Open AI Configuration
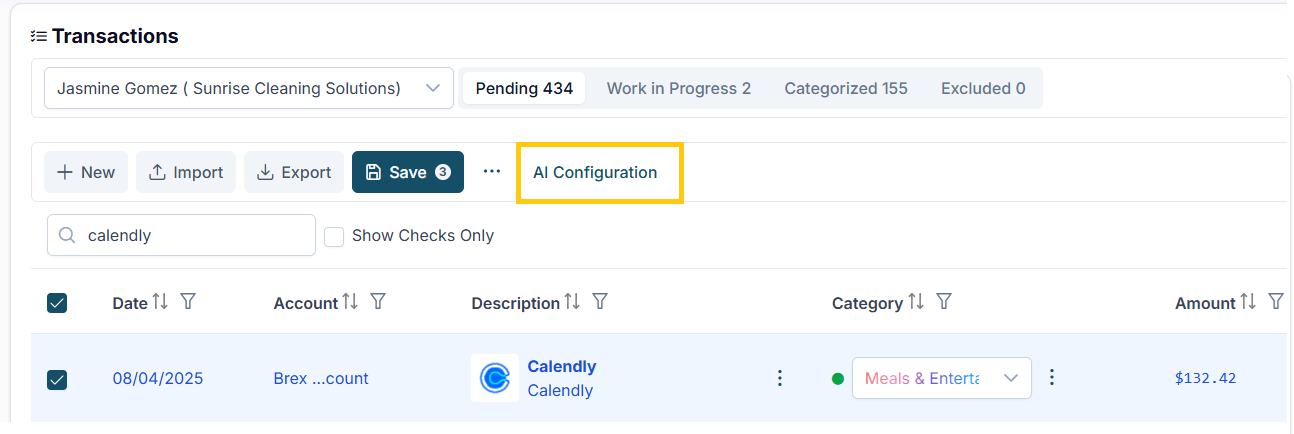The height and width of the screenshot is (434, 1294). pyautogui.click(x=595, y=172)
